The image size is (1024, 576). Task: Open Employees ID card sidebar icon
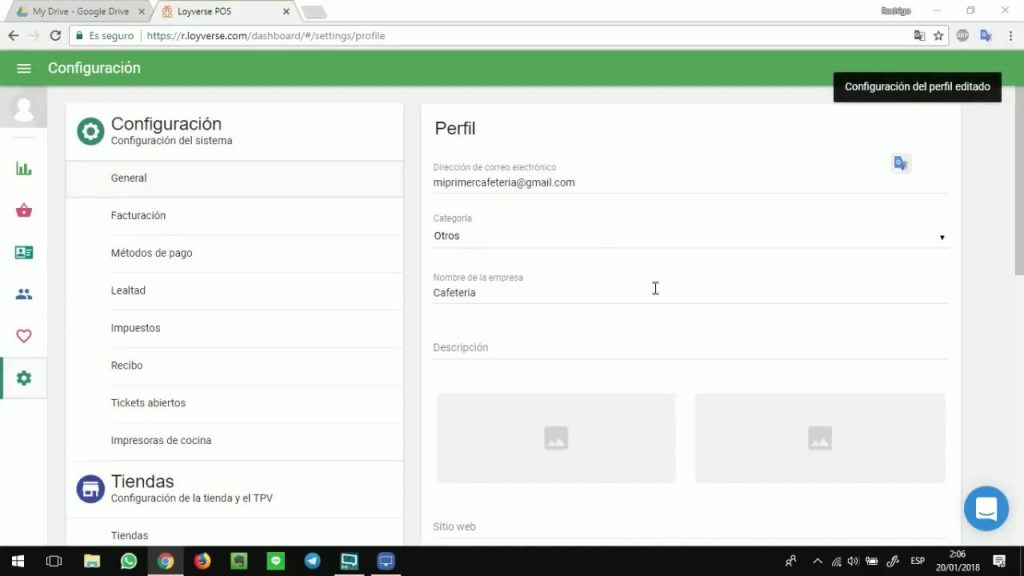pos(24,252)
